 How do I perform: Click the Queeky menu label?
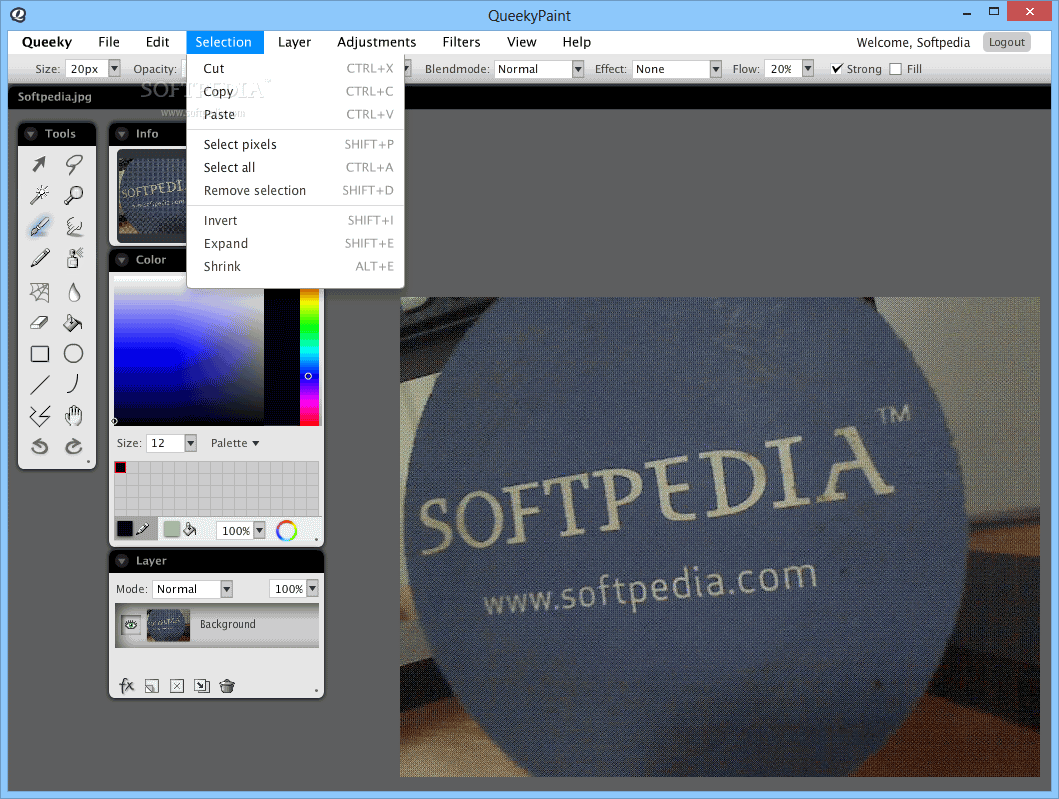[x=47, y=42]
